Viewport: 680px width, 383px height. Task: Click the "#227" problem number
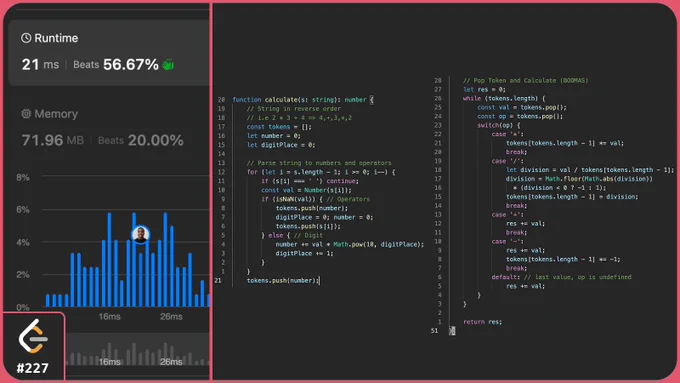[33, 368]
